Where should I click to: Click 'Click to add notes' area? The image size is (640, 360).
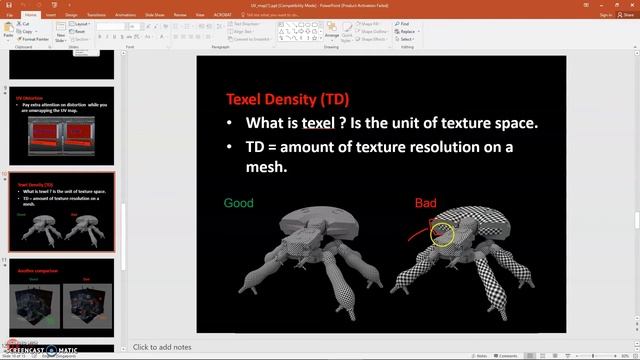(x=162, y=347)
